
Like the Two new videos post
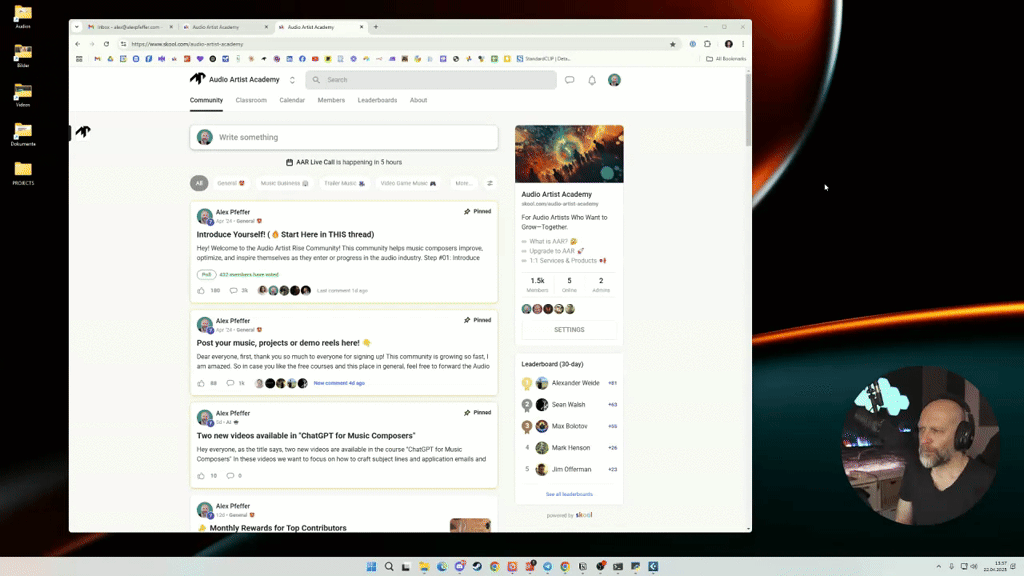[x=201, y=475]
